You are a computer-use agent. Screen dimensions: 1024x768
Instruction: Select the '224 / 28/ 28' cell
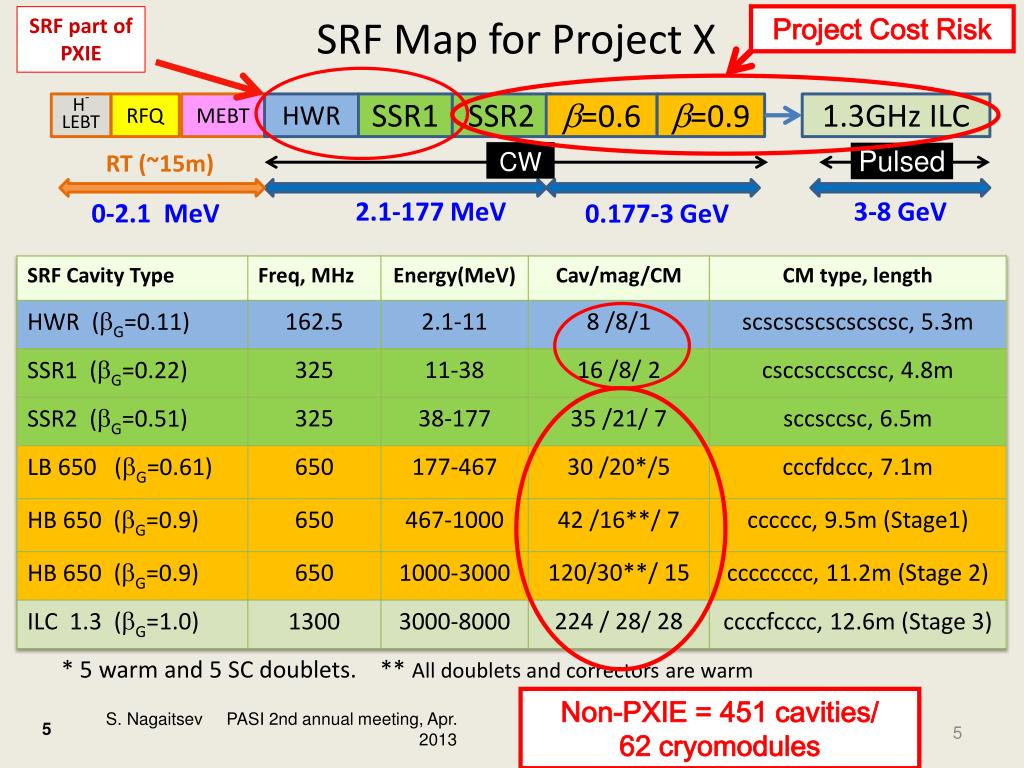pos(618,622)
